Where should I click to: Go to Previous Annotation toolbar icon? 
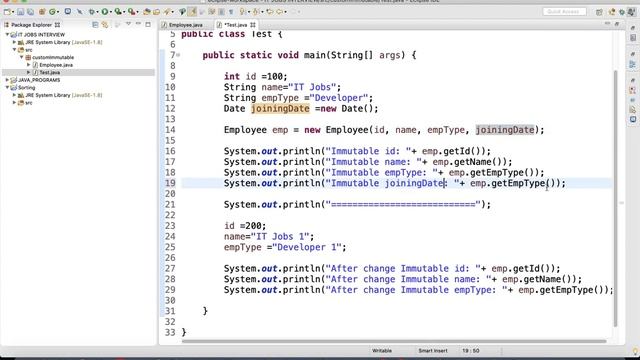click(256, 12)
